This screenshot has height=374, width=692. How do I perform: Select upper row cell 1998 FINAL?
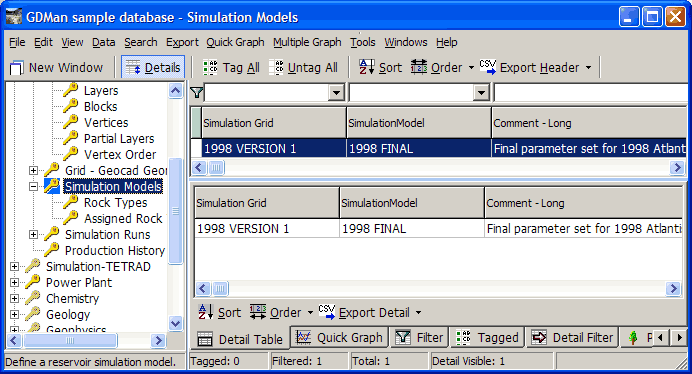point(419,148)
